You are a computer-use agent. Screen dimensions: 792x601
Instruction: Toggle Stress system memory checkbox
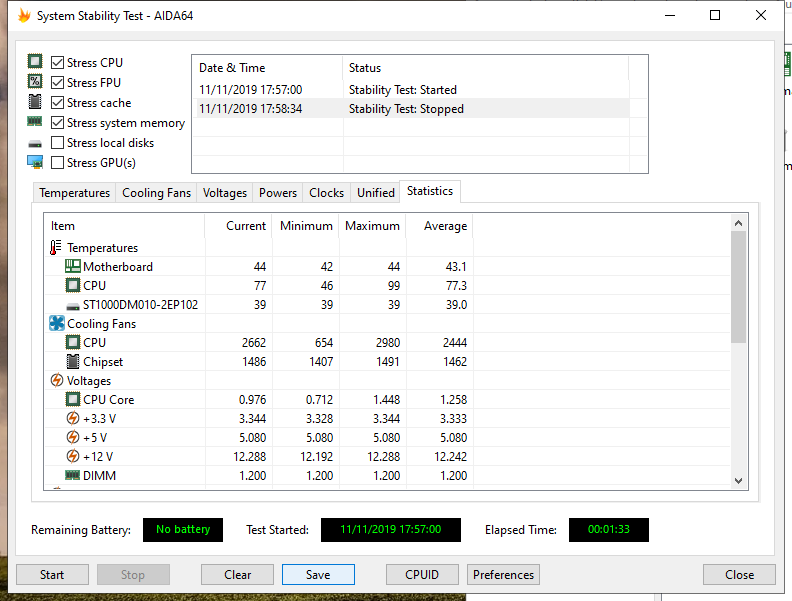[x=58, y=123]
